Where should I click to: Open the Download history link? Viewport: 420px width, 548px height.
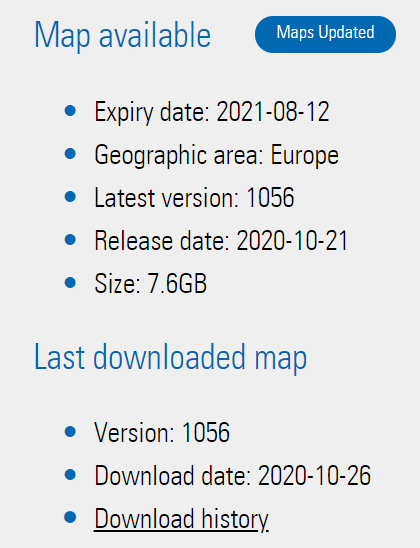(x=181, y=519)
